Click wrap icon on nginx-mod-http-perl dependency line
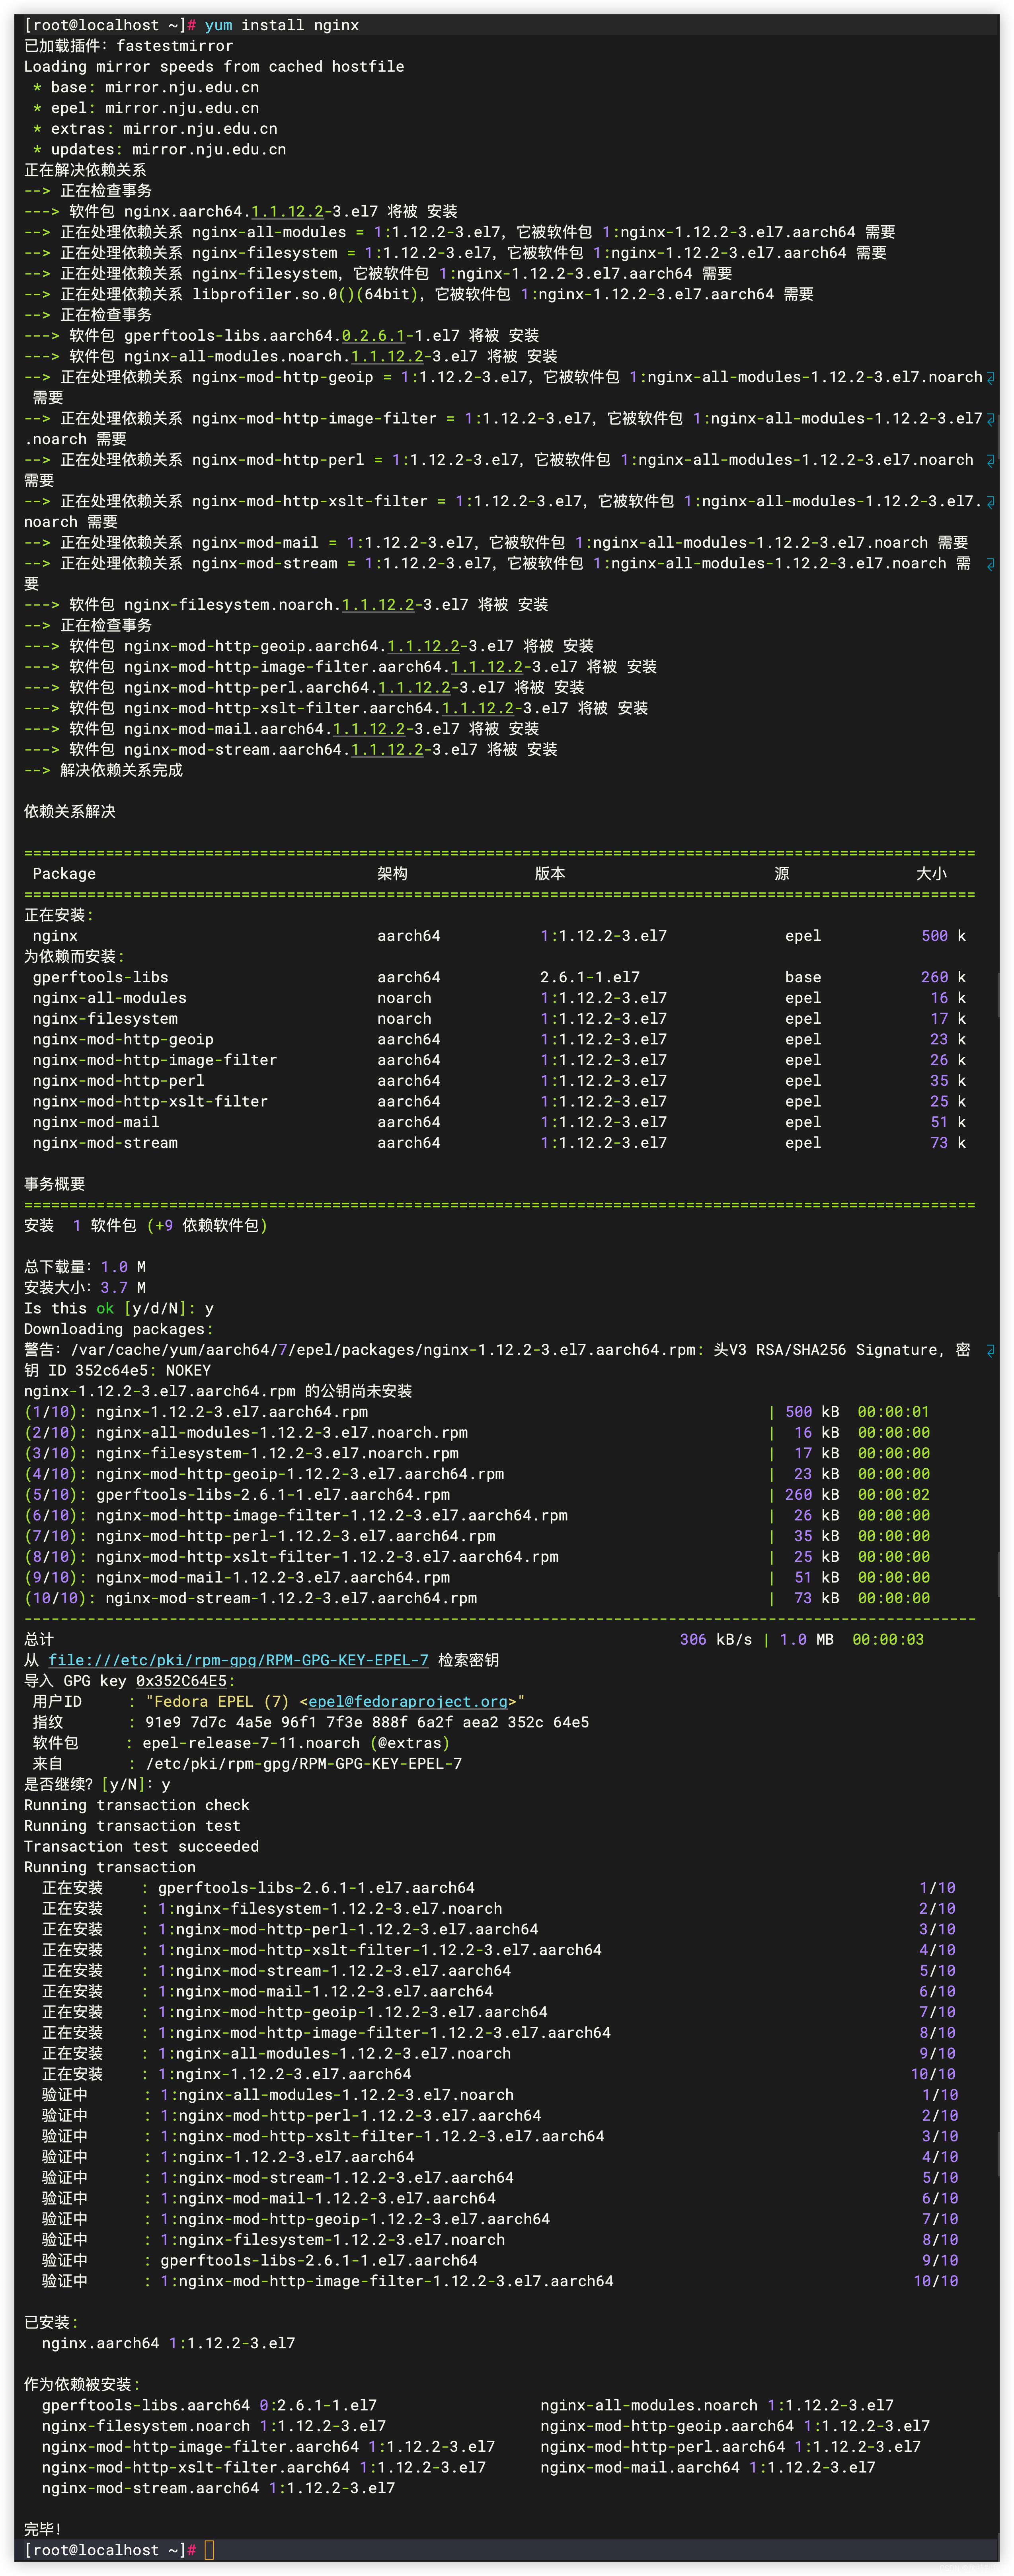 (x=990, y=460)
